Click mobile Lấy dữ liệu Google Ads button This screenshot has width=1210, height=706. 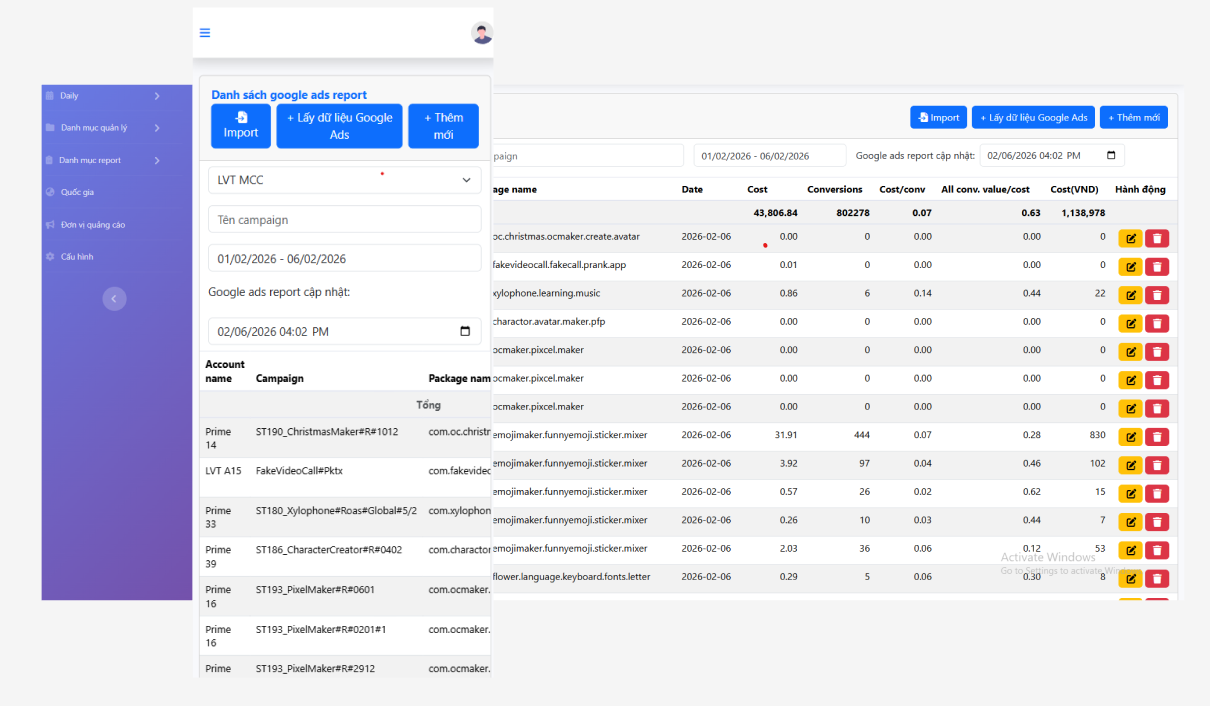(340, 126)
